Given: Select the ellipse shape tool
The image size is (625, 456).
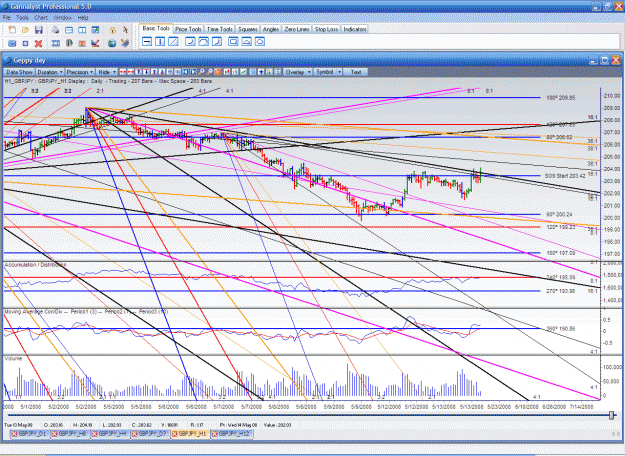Looking at the screenshot, I should click(x=259, y=41).
